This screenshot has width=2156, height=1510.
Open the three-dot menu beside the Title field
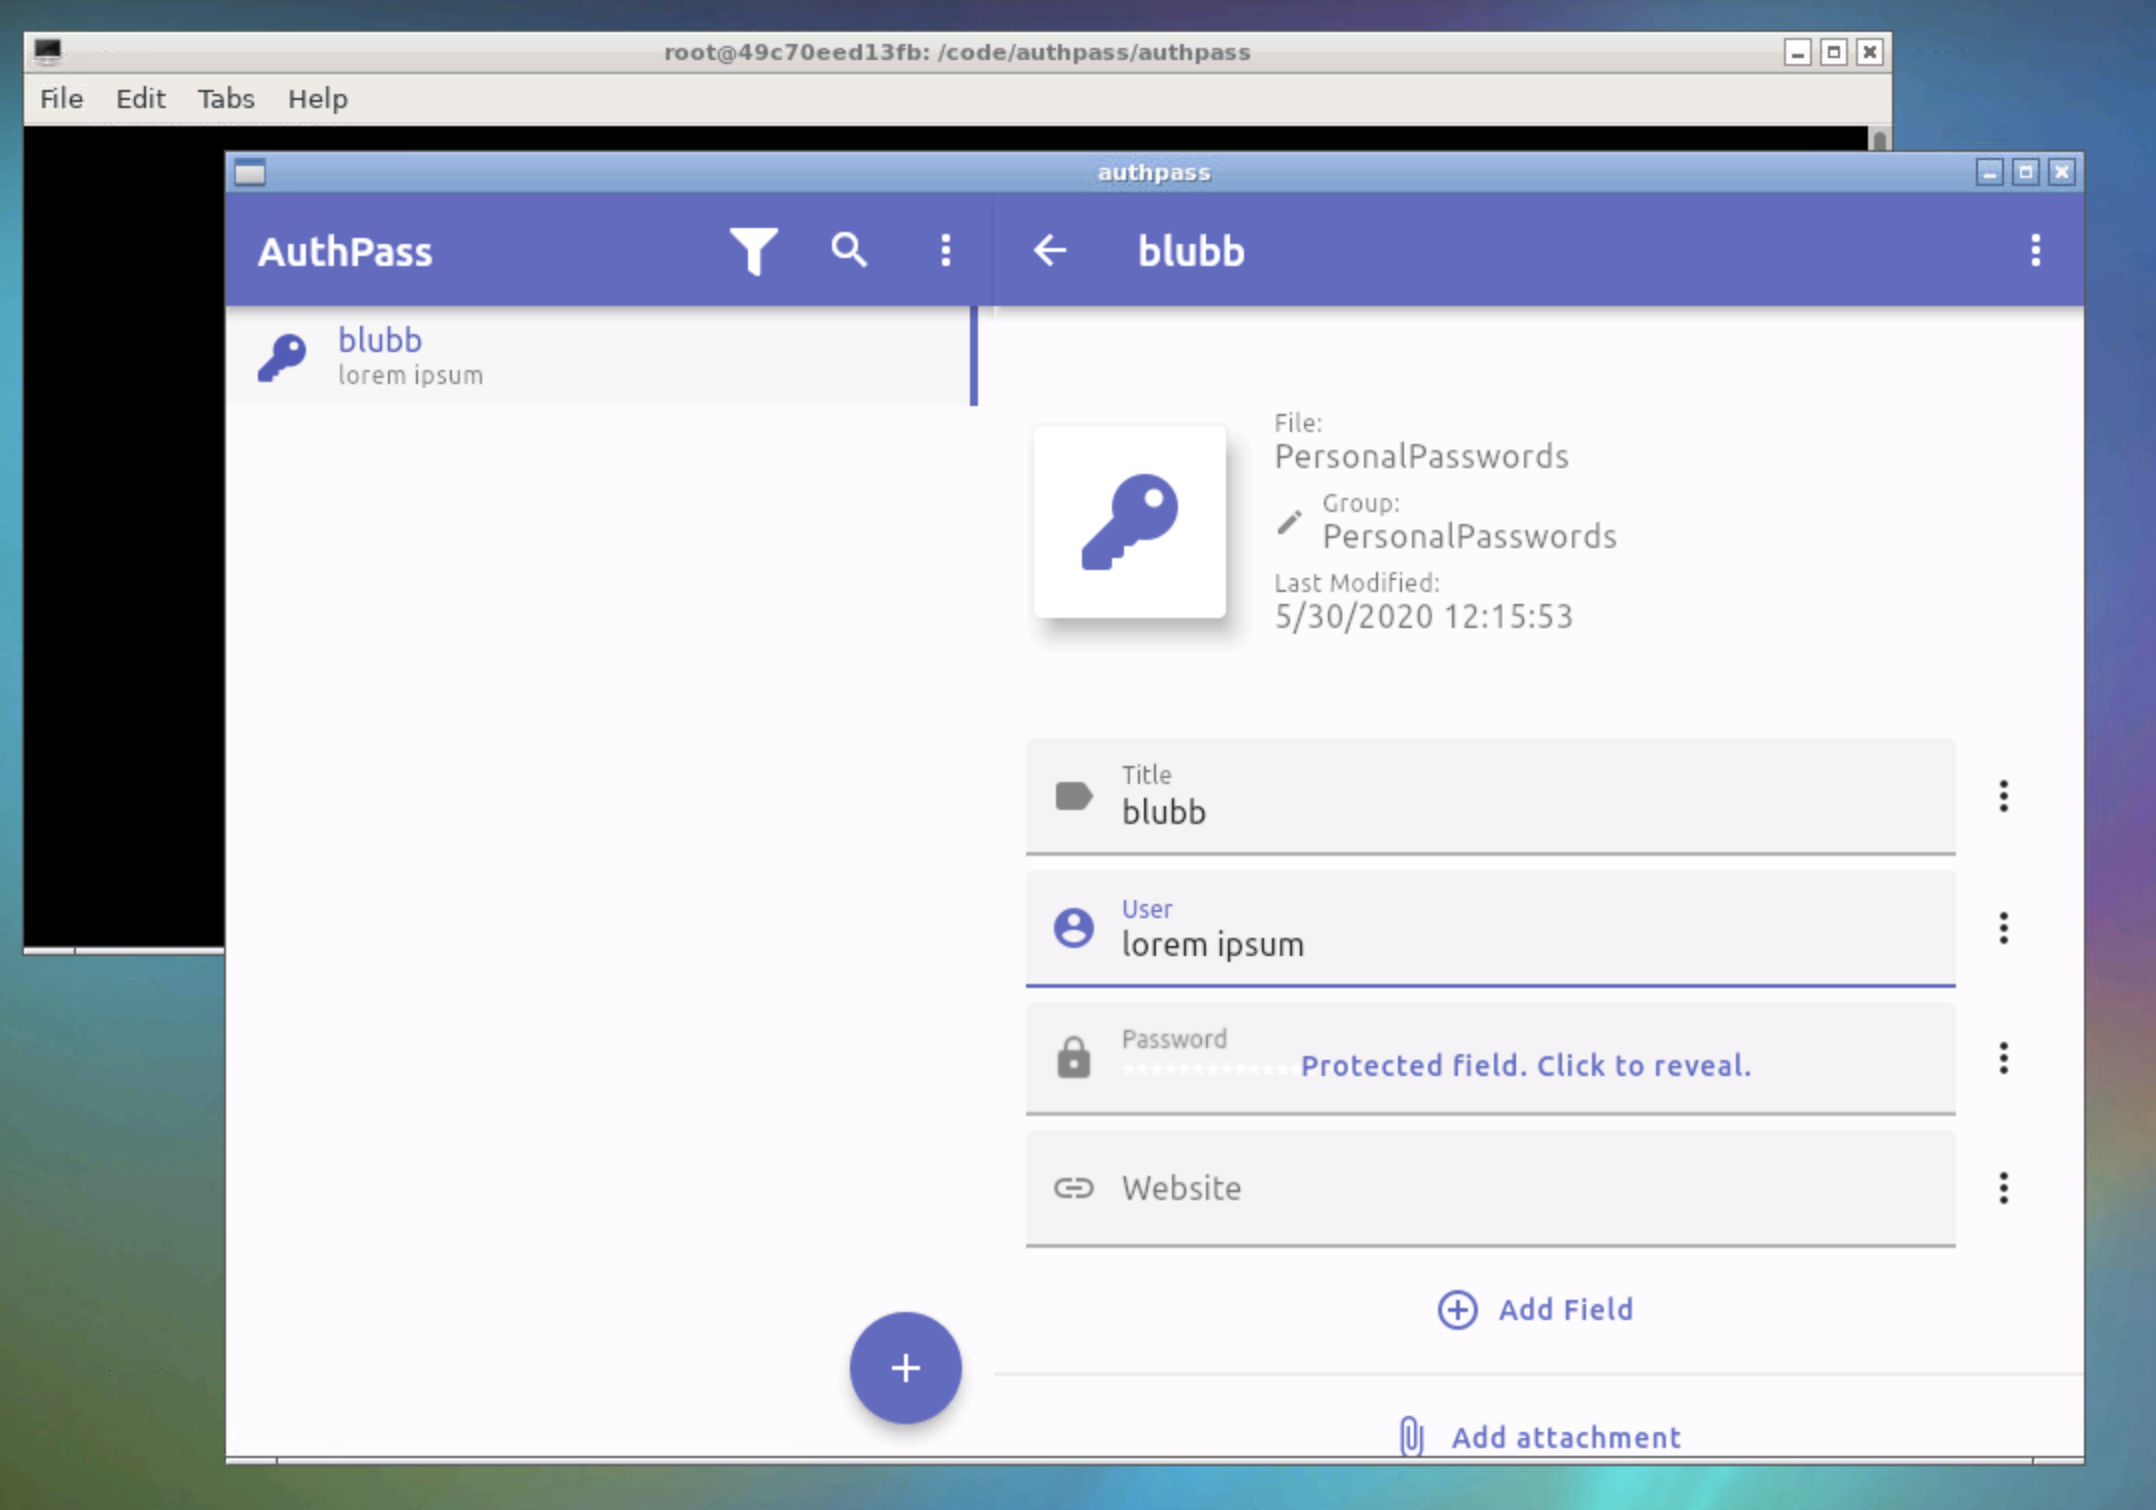point(2004,796)
